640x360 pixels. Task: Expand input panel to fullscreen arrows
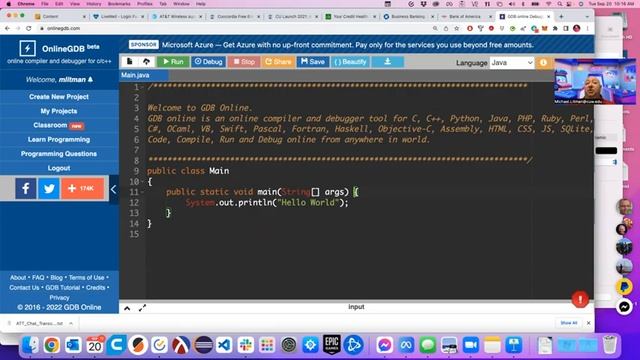click(x=142, y=308)
